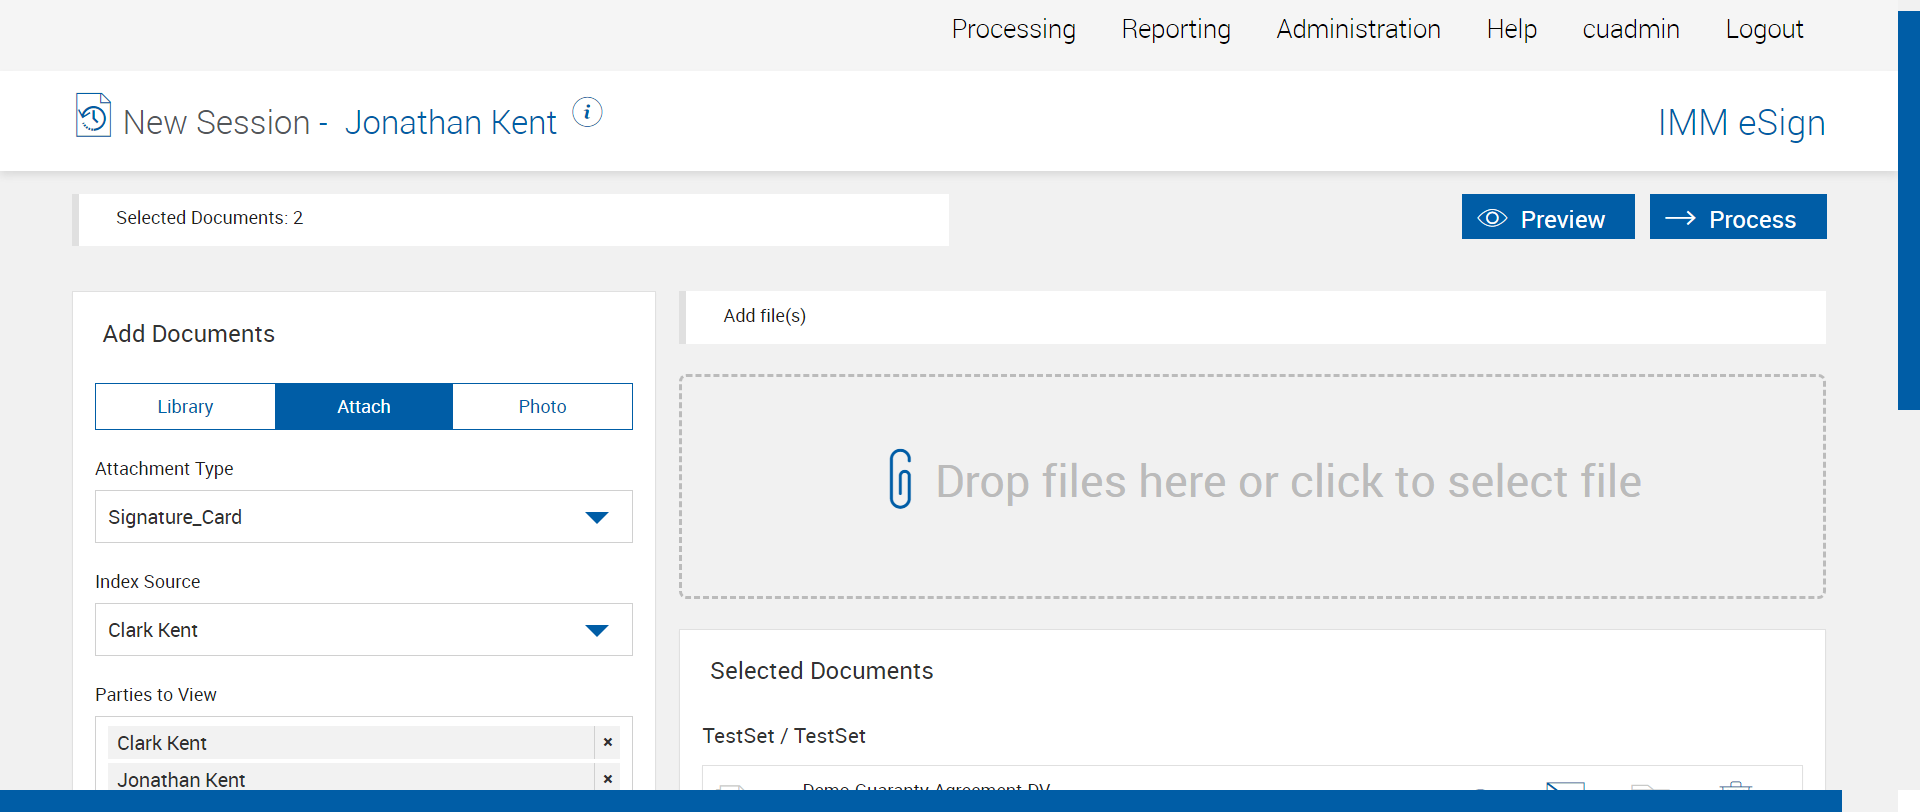Click the 'Attachment Type' field label
Viewport: 1920px width, 812px height.
pyautogui.click(x=164, y=469)
